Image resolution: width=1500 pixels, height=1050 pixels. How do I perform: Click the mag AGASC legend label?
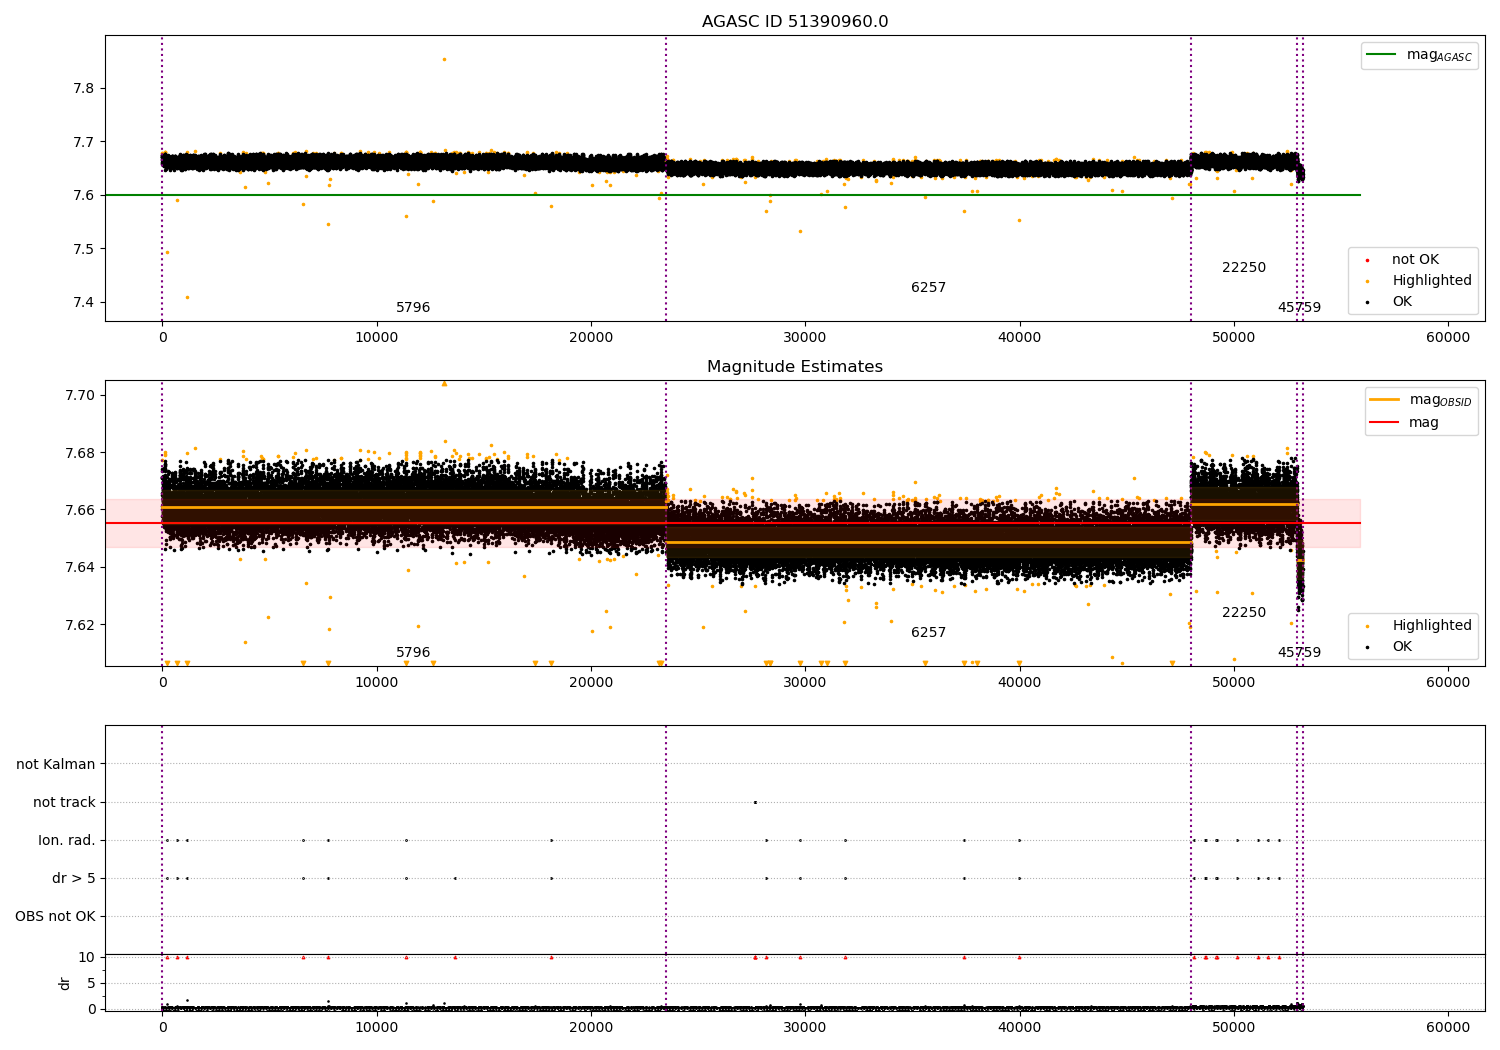click(x=1439, y=55)
